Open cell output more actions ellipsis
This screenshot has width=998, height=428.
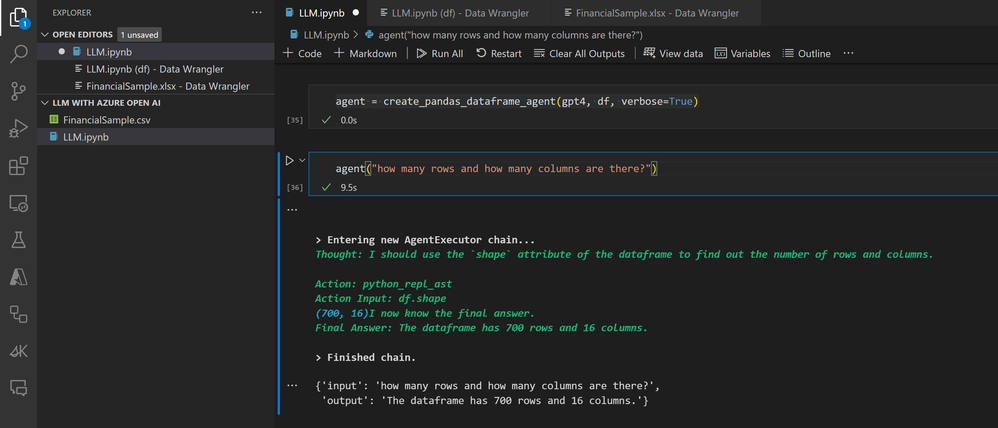pyautogui.click(x=292, y=210)
